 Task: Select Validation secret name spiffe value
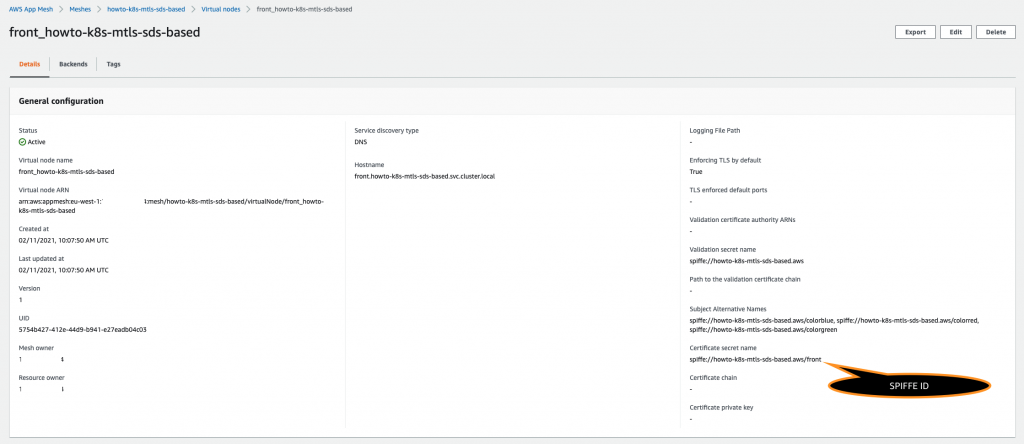click(746, 261)
